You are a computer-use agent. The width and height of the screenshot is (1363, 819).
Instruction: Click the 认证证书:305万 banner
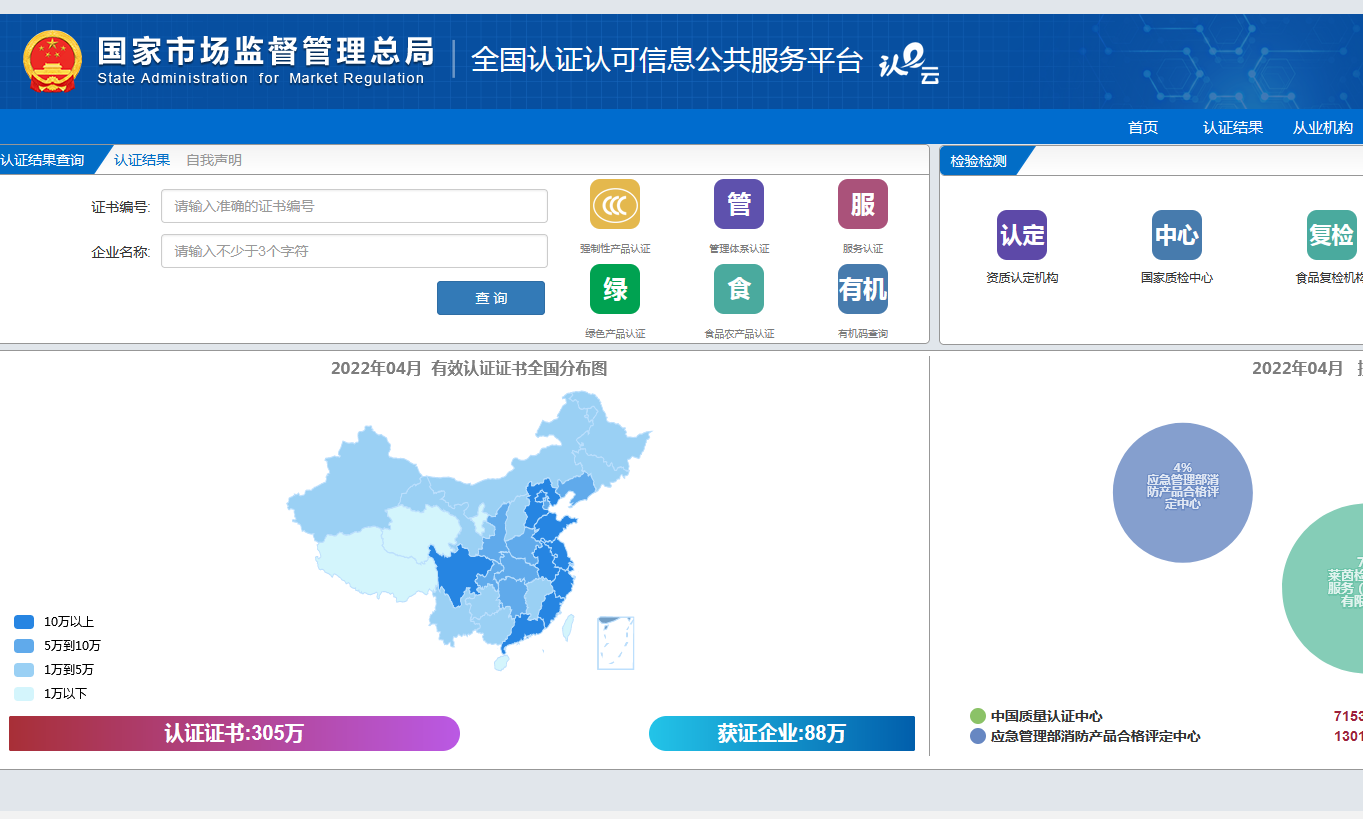[234, 733]
